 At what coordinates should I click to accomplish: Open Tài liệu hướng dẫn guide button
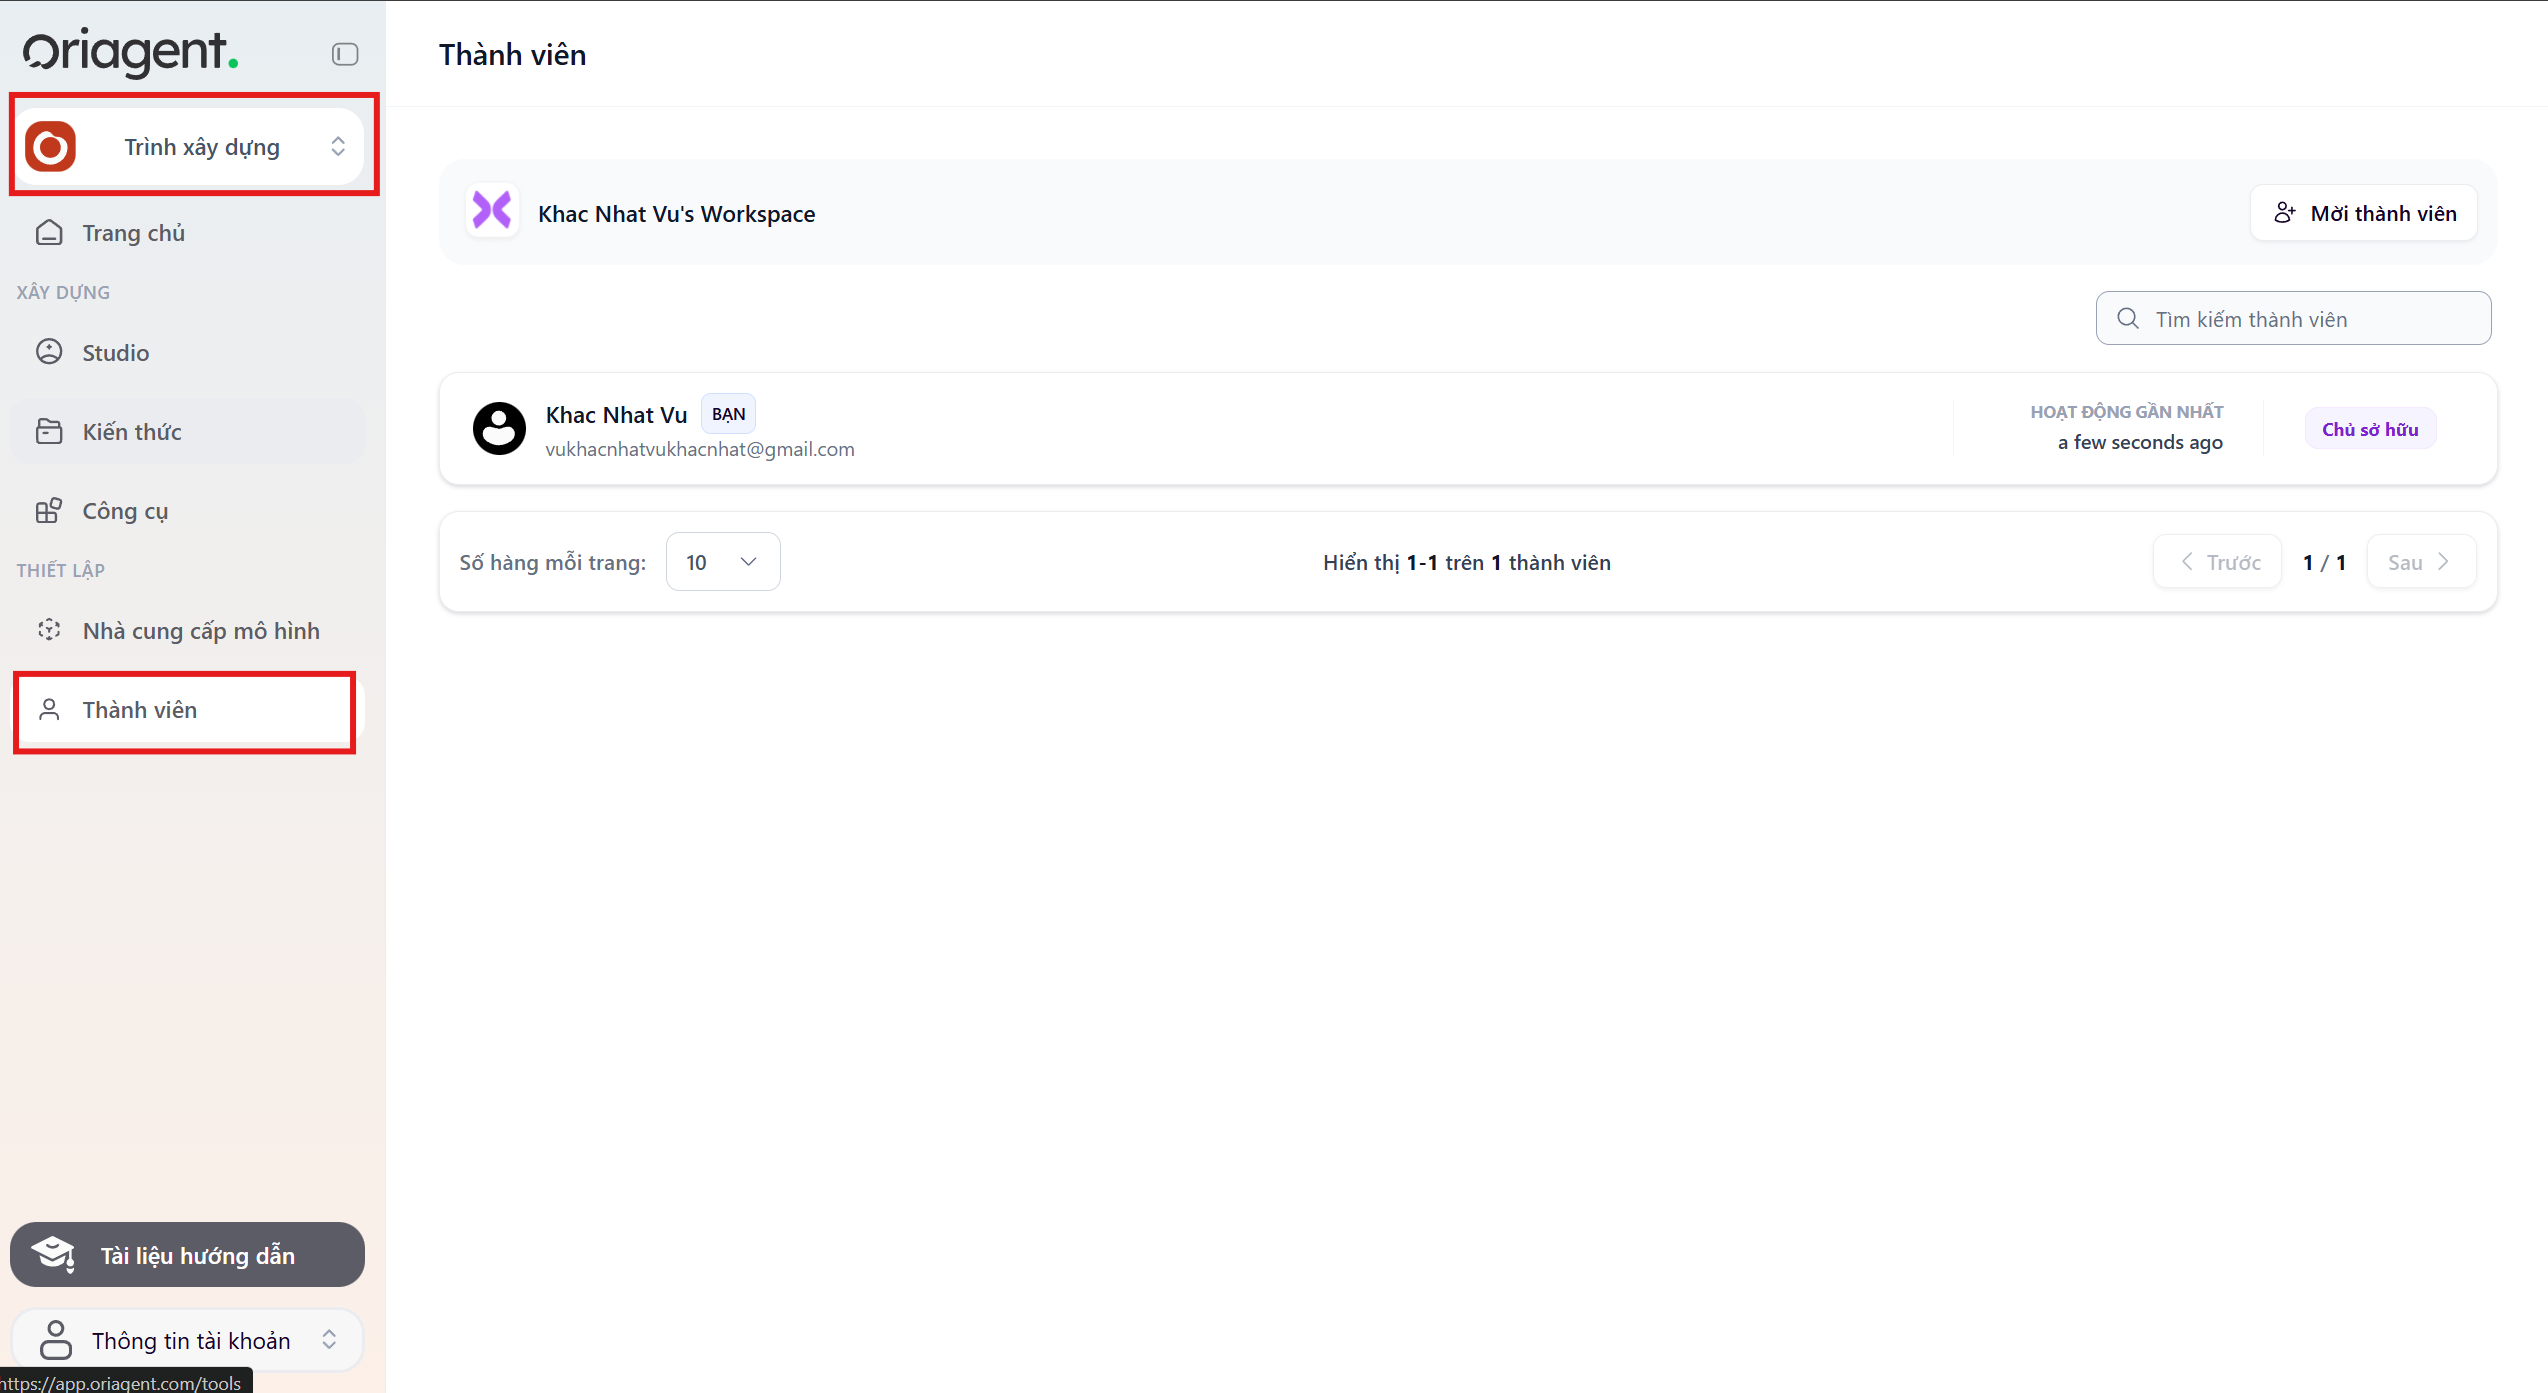coord(187,1255)
